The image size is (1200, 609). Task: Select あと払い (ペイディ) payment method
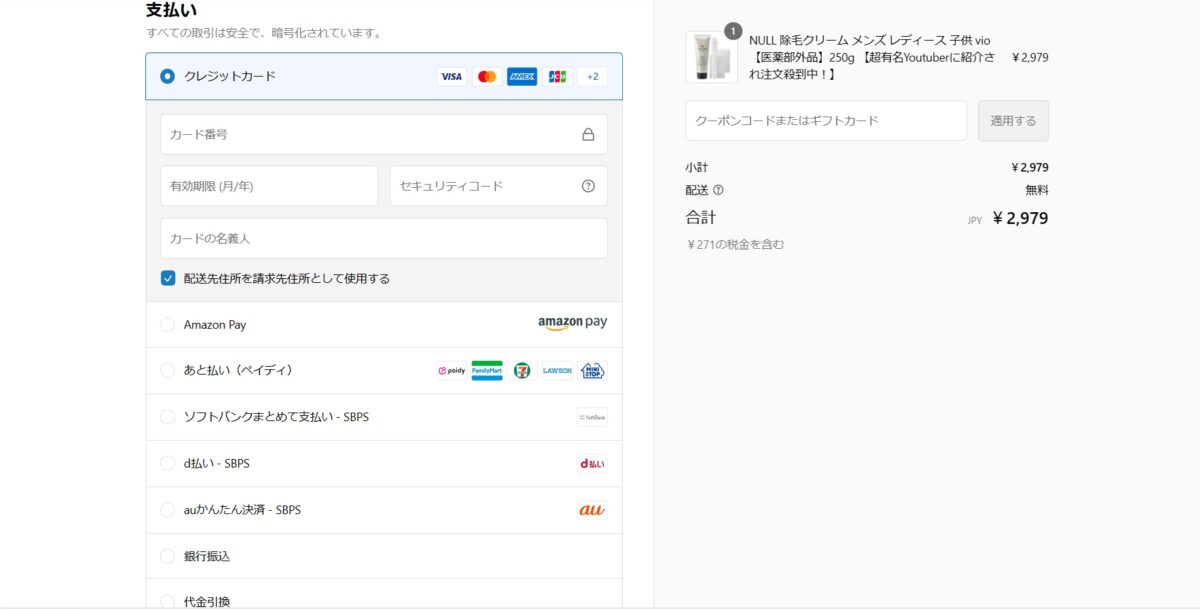(x=168, y=371)
